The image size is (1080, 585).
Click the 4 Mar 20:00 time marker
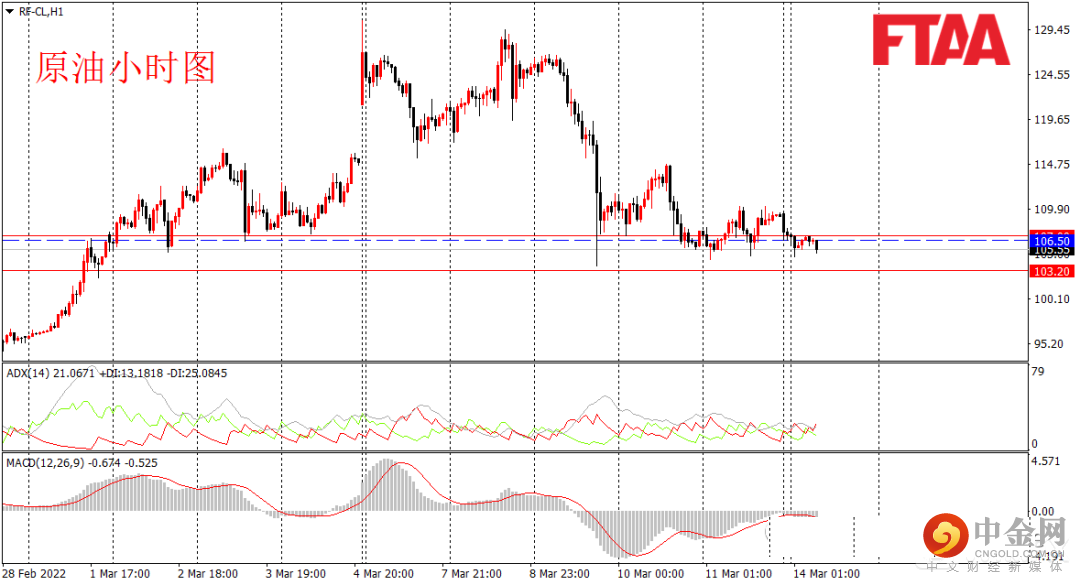(x=384, y=573)
